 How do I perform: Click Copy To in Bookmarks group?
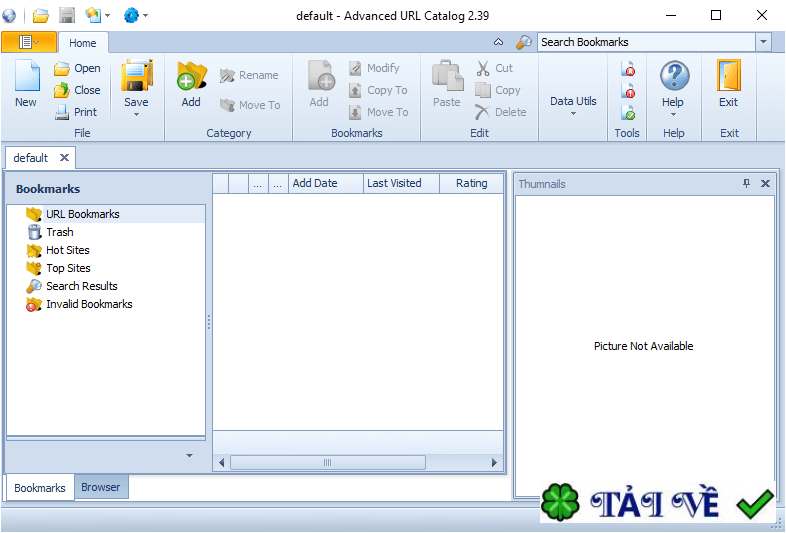[378, 90]
